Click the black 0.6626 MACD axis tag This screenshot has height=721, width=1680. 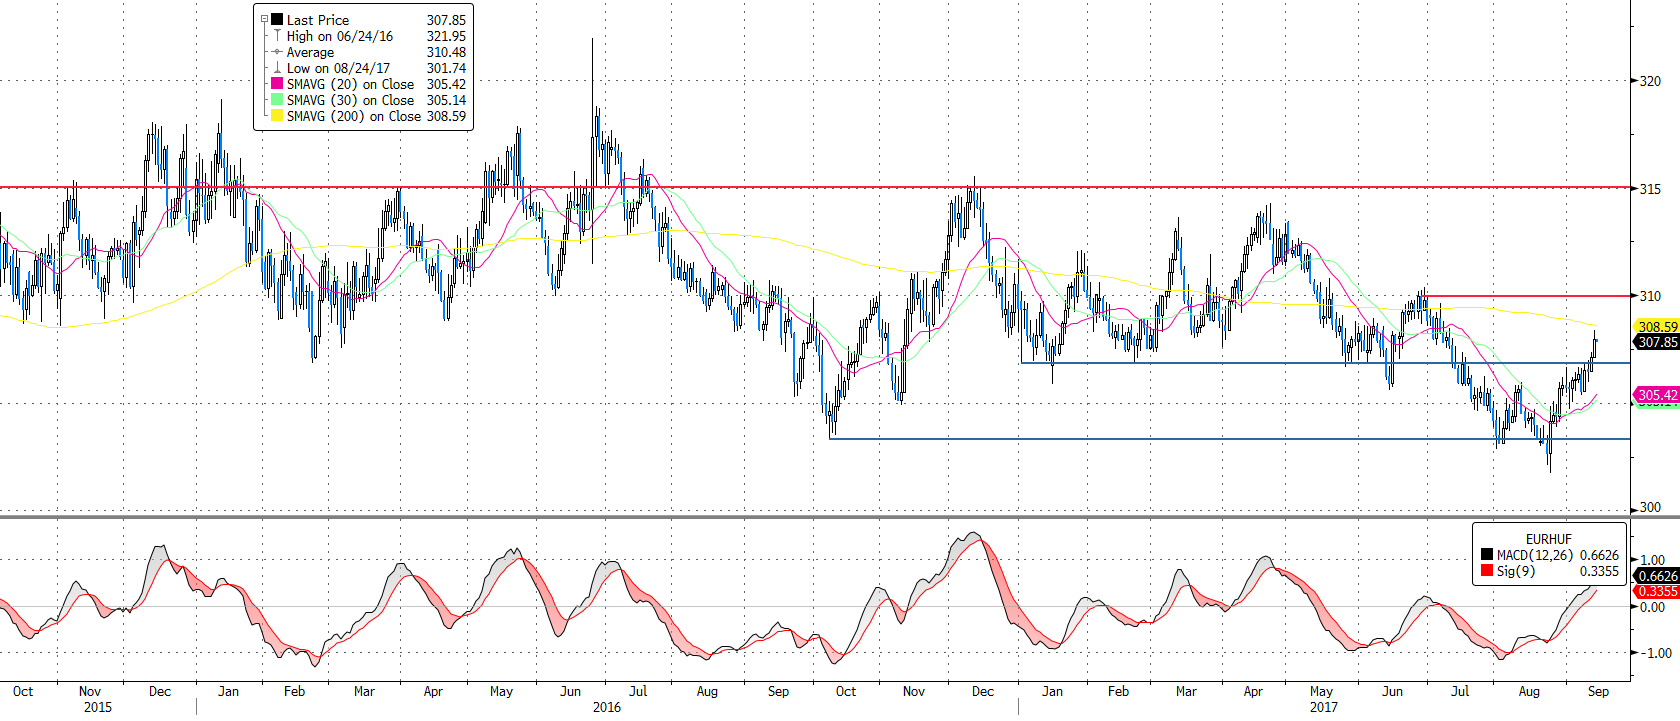pyautogui.click(x=1658, y=576)
